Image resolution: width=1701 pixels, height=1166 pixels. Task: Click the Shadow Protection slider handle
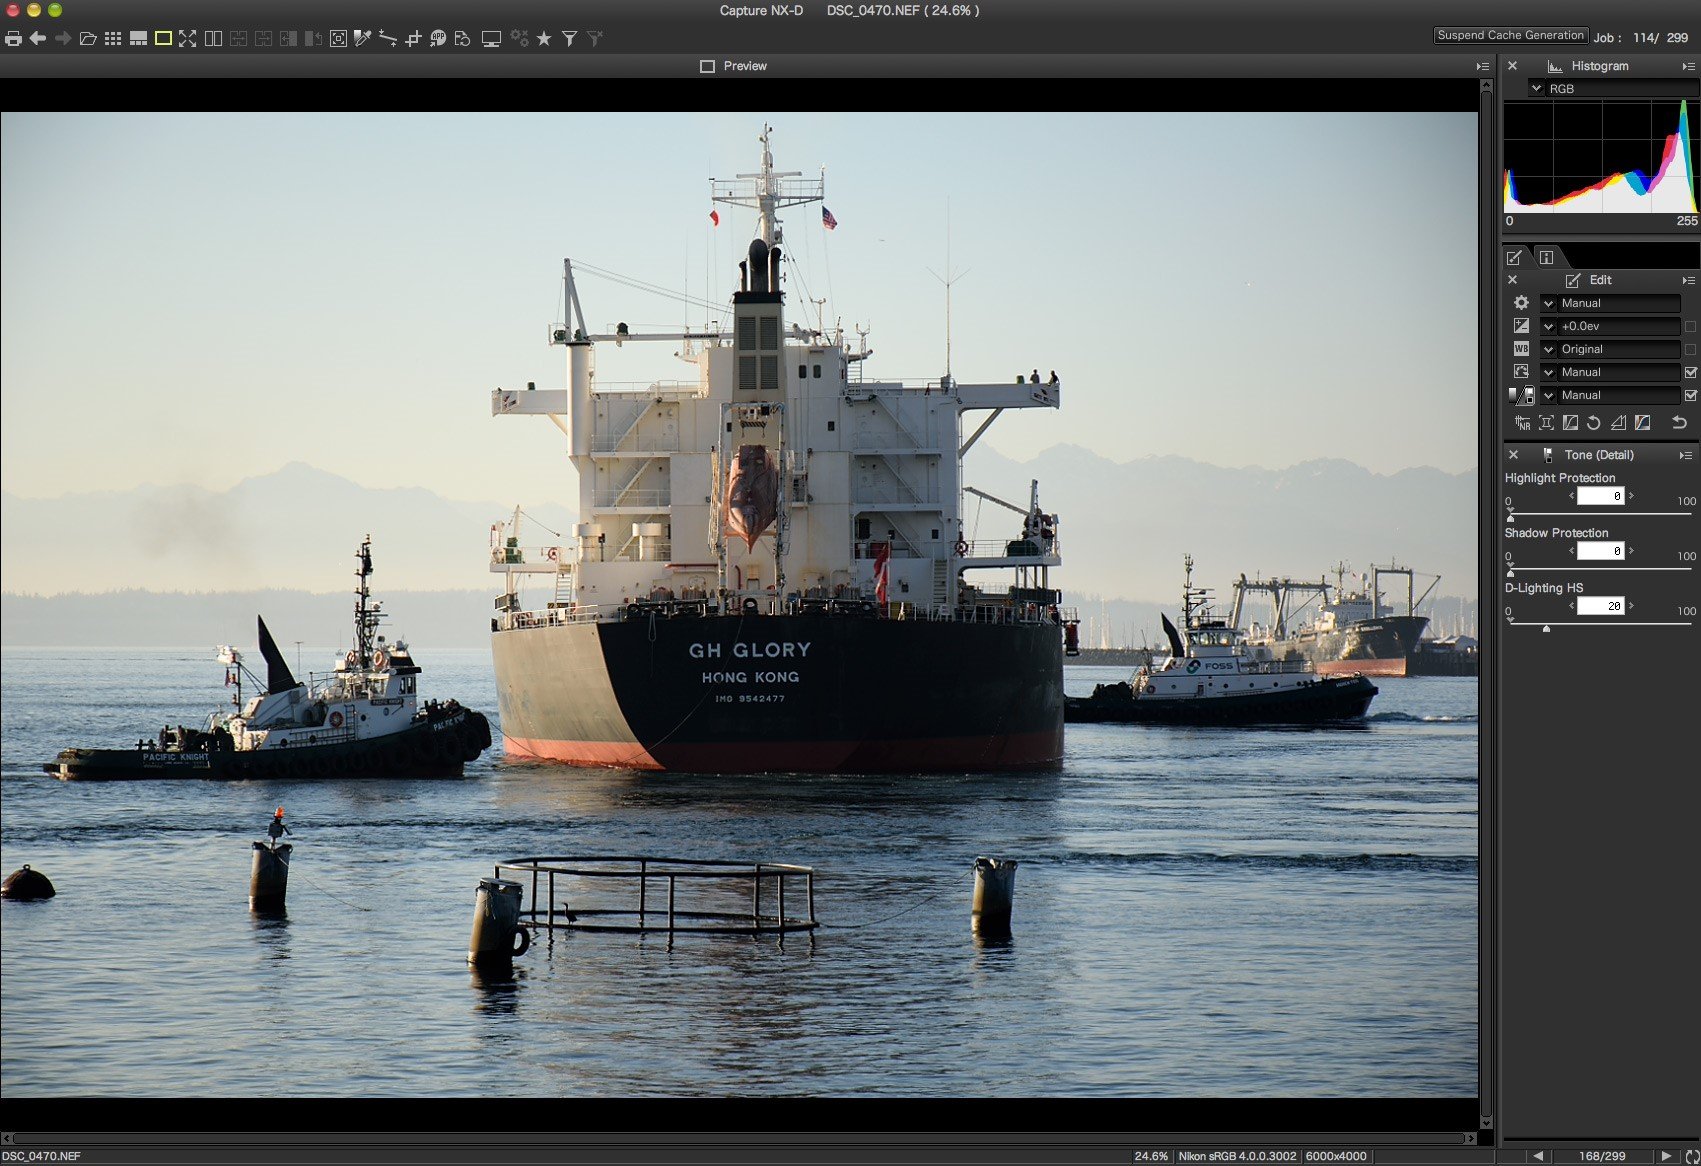[1510, 572]
